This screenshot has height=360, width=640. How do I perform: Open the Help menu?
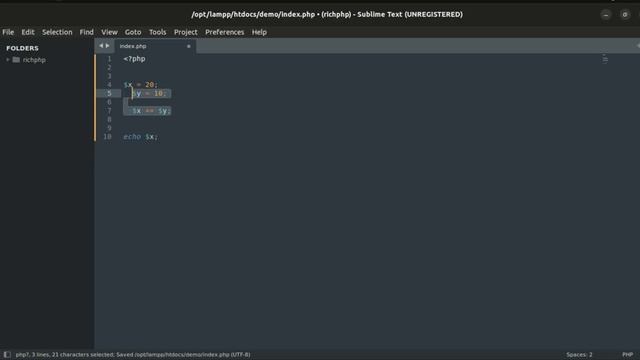259,32
